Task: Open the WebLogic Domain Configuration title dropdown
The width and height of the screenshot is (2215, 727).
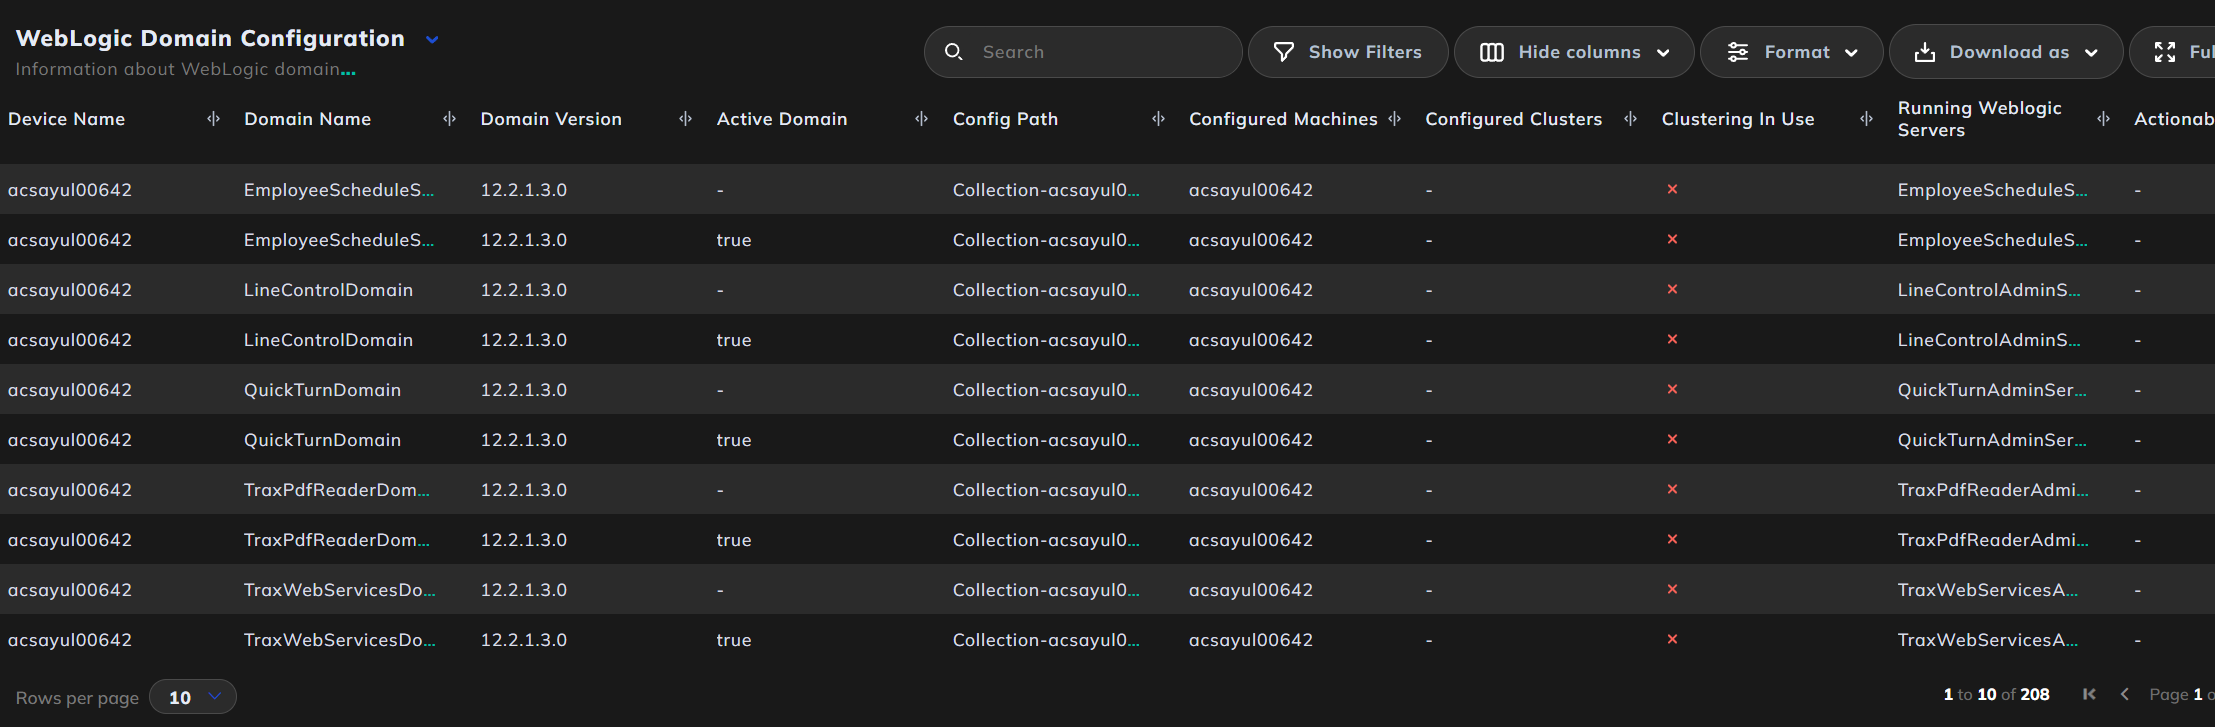Action: (432, 40)
